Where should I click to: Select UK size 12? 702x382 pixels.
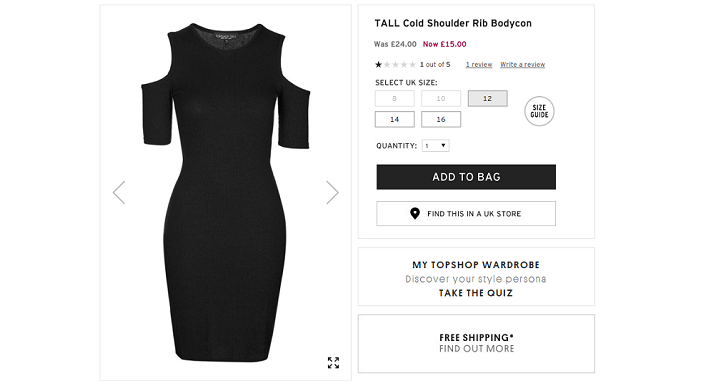(x=488, y=99)
